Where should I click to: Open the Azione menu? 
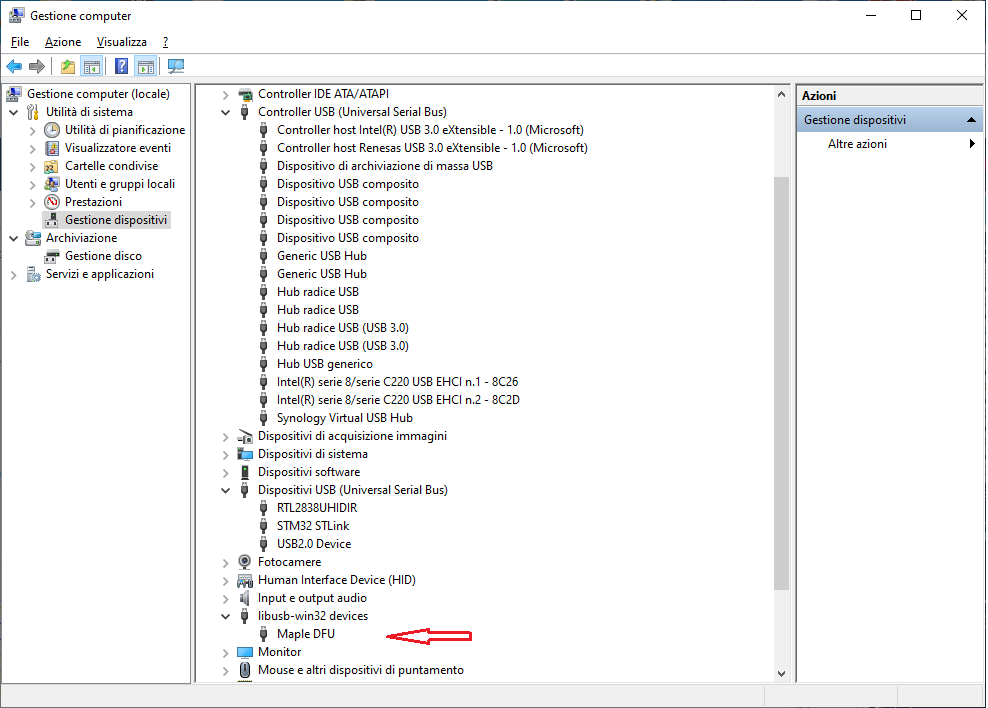point(62,41)
